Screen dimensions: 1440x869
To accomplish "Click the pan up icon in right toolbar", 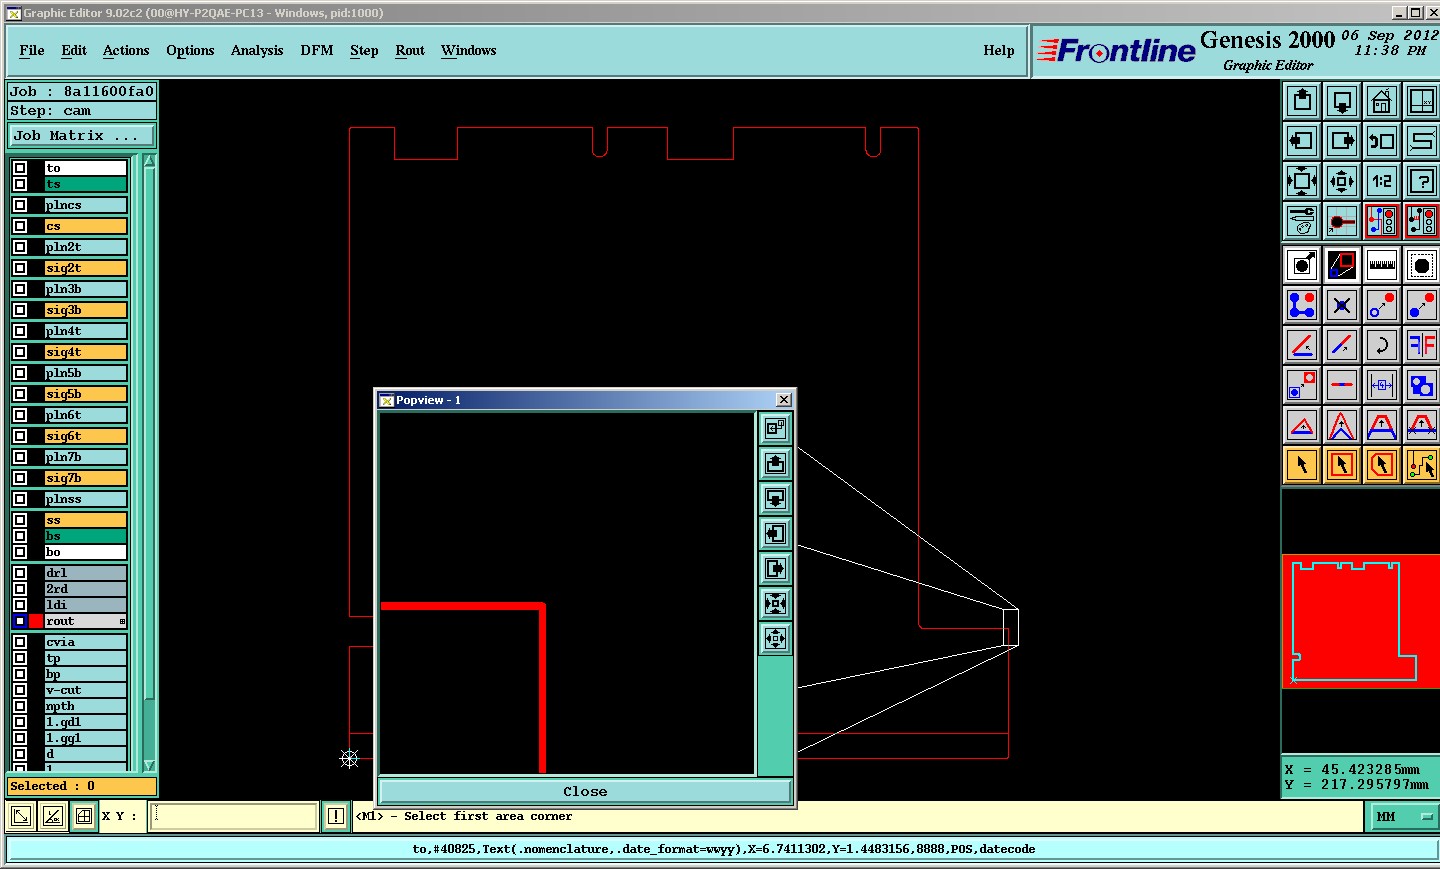I will pos(1302,101).
